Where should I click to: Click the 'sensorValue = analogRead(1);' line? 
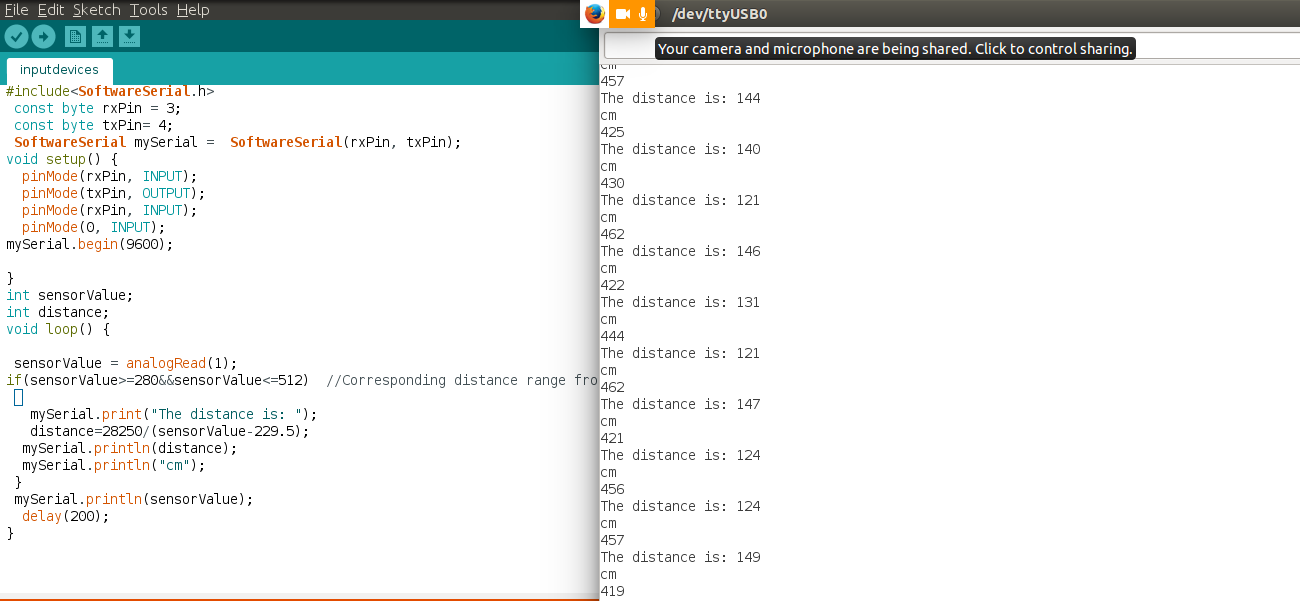126,363
